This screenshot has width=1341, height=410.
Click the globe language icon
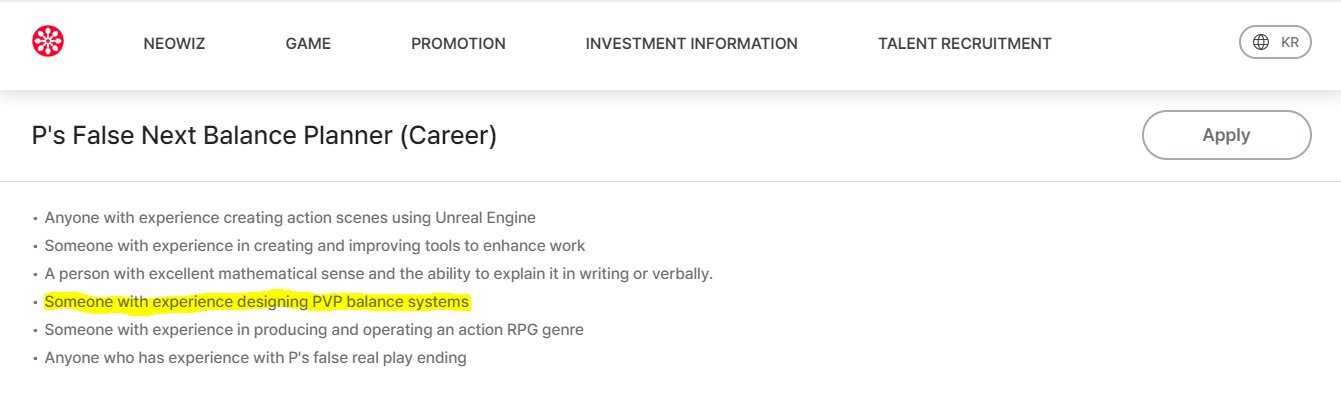[x=1261, y=42]
